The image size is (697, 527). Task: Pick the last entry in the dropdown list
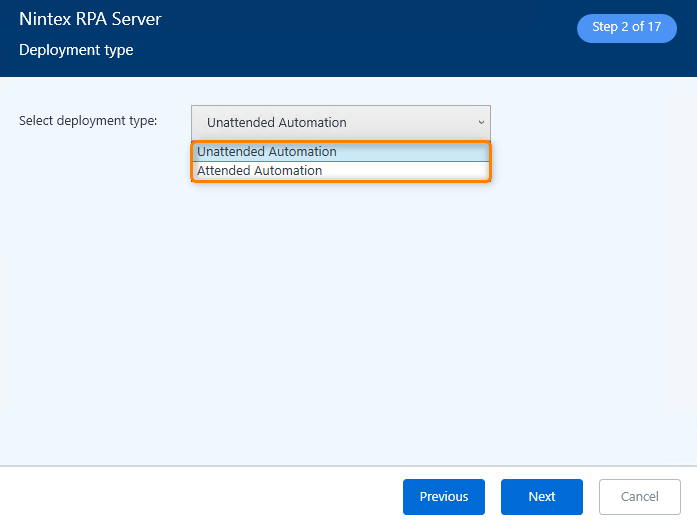coord(260,171)
